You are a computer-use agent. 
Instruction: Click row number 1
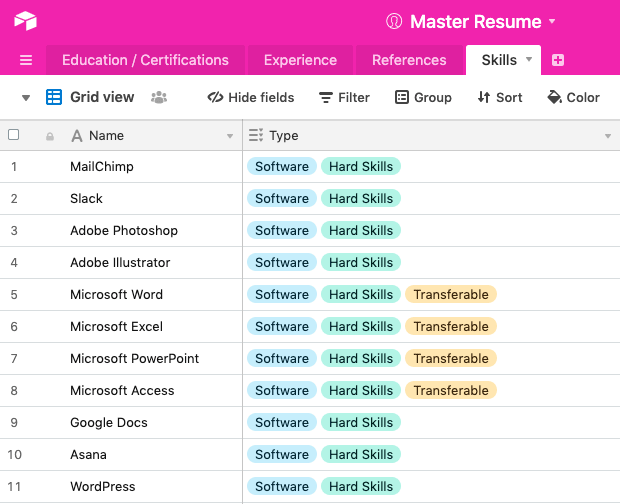[14, 167]
